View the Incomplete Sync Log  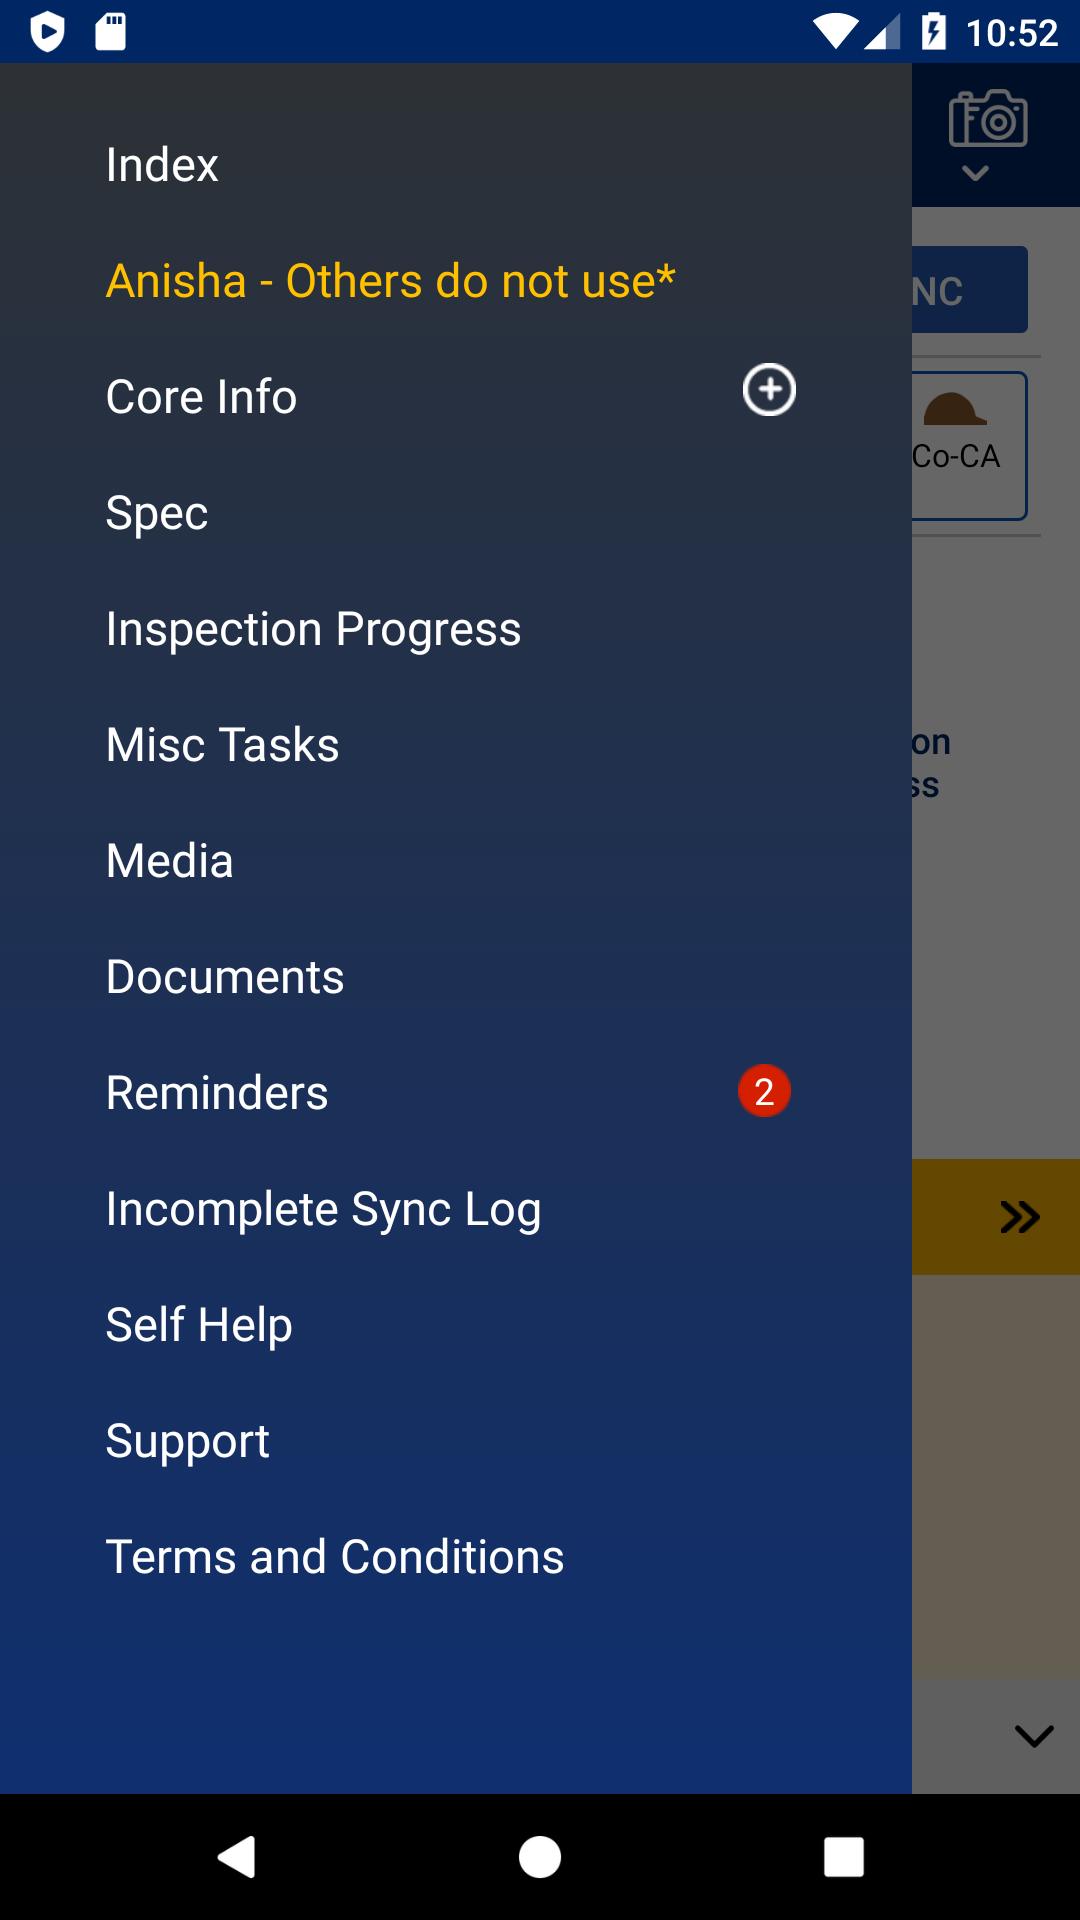click(x=324, y=1209)
